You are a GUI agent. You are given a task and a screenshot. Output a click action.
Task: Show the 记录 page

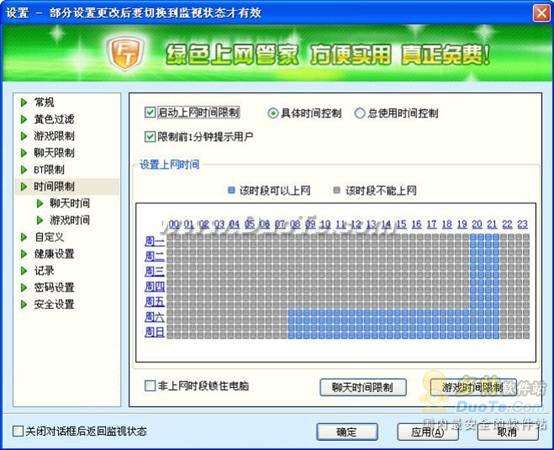pos(44,271)
